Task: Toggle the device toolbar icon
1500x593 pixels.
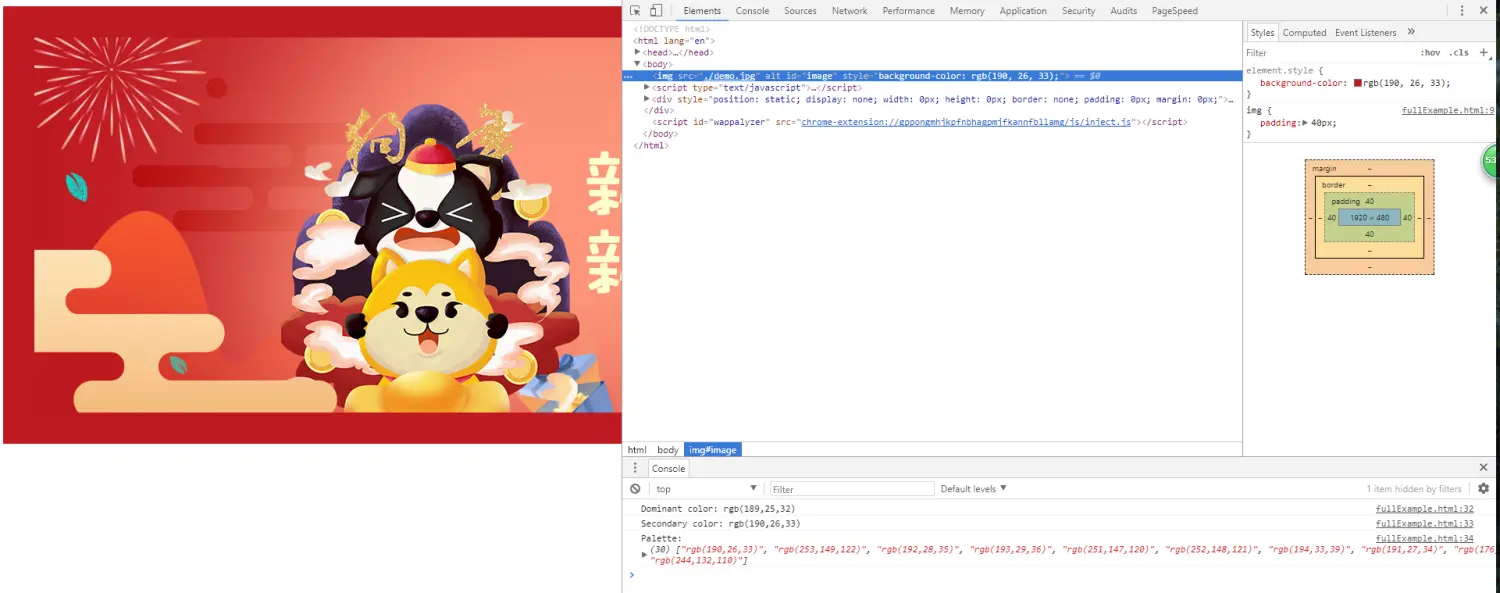Action: (656, 11)
